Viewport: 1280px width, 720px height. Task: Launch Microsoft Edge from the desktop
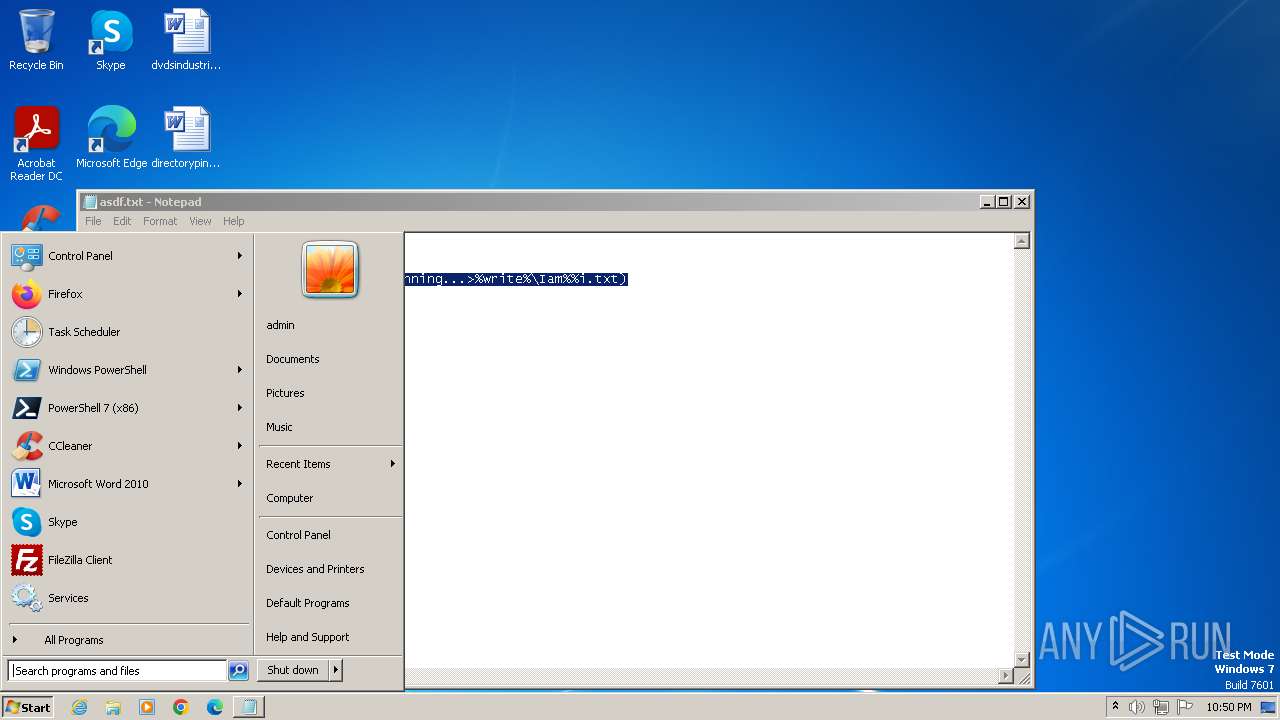[x=111, y=137]
